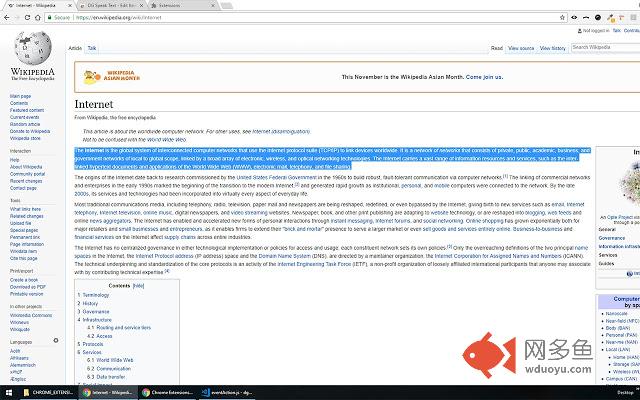640x400 pixels.
Task: Click the Wikipedia globe logo
Action: (x=33, y=48)
